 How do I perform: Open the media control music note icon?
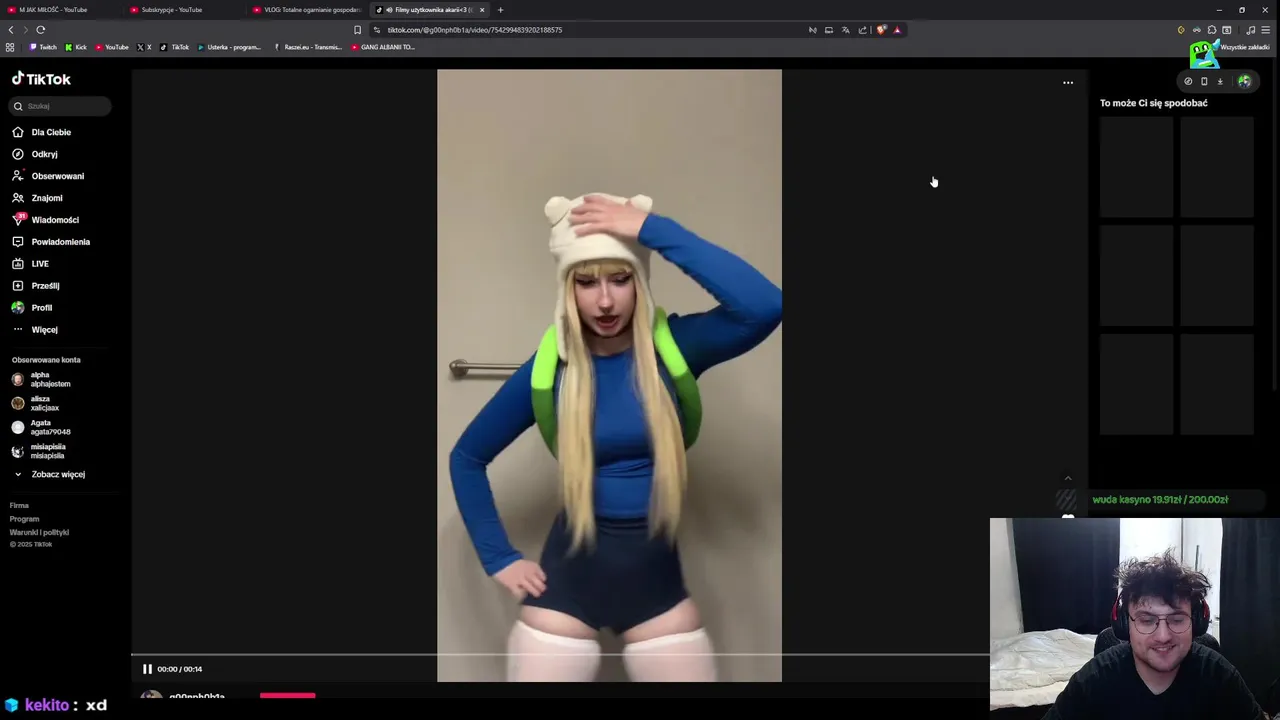pyautogui.click(x=1250, y=30)
